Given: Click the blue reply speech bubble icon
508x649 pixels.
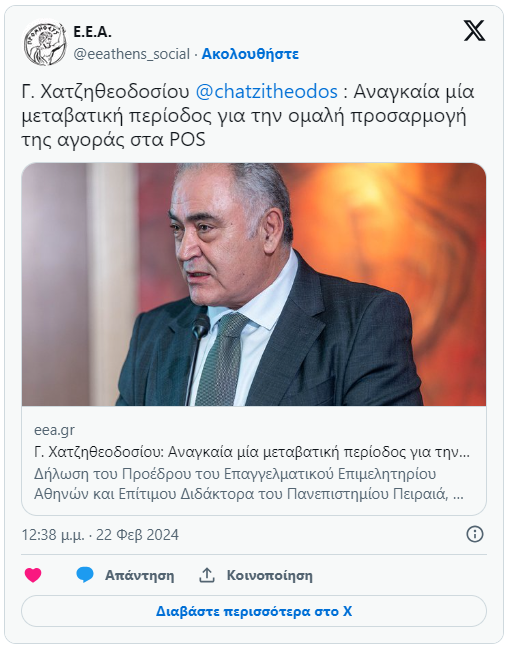Looking at the screenshot, I should coord(85,575).
